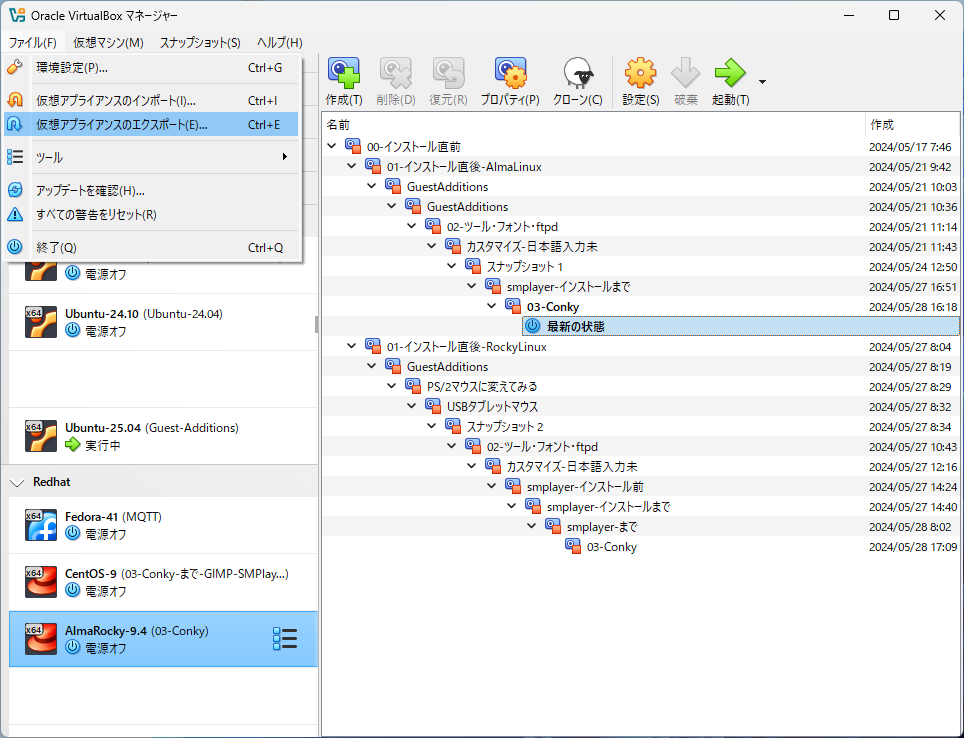Click the green running arrow of Ubuntu-25.04
Screen dimensions: 964x738
73,445
